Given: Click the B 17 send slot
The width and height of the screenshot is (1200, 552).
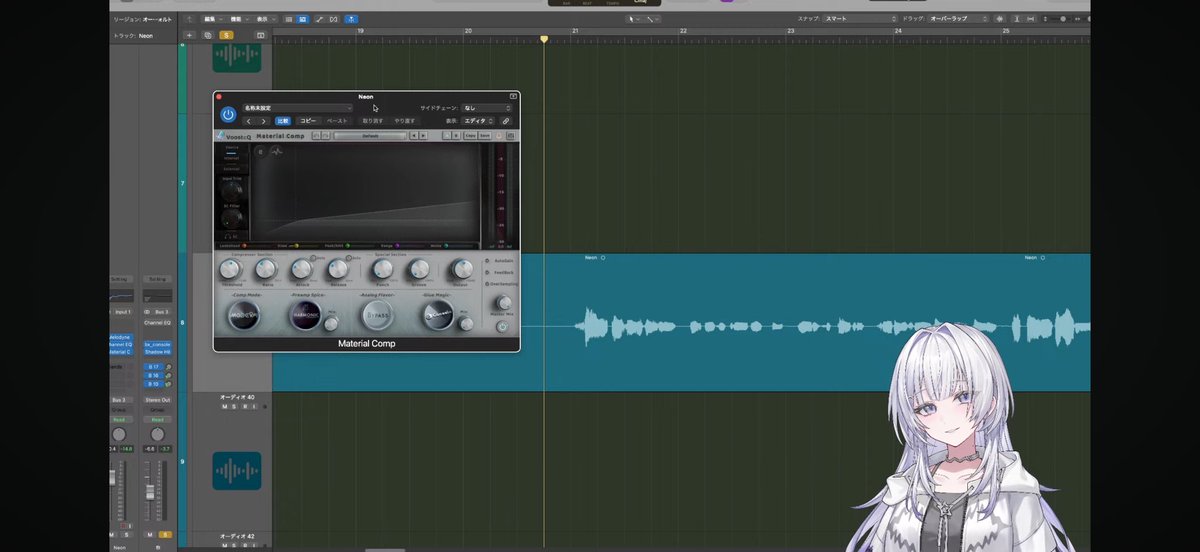Looking at the screenshot, I should coord(153,367).
